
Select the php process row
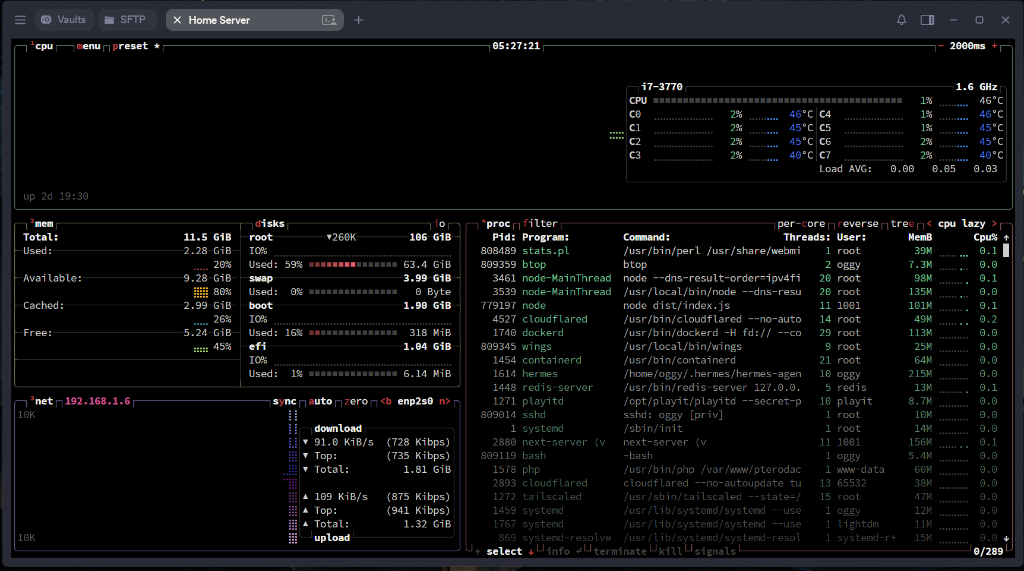[x=739, y=470]
